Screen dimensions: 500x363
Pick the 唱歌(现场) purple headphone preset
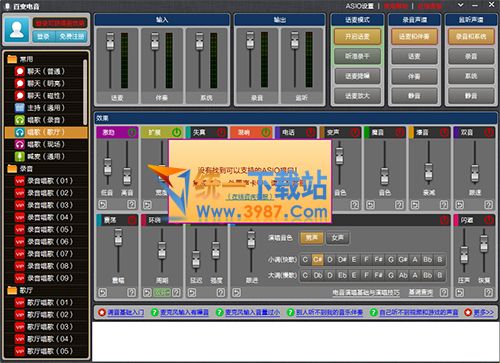tap(20, 144)
